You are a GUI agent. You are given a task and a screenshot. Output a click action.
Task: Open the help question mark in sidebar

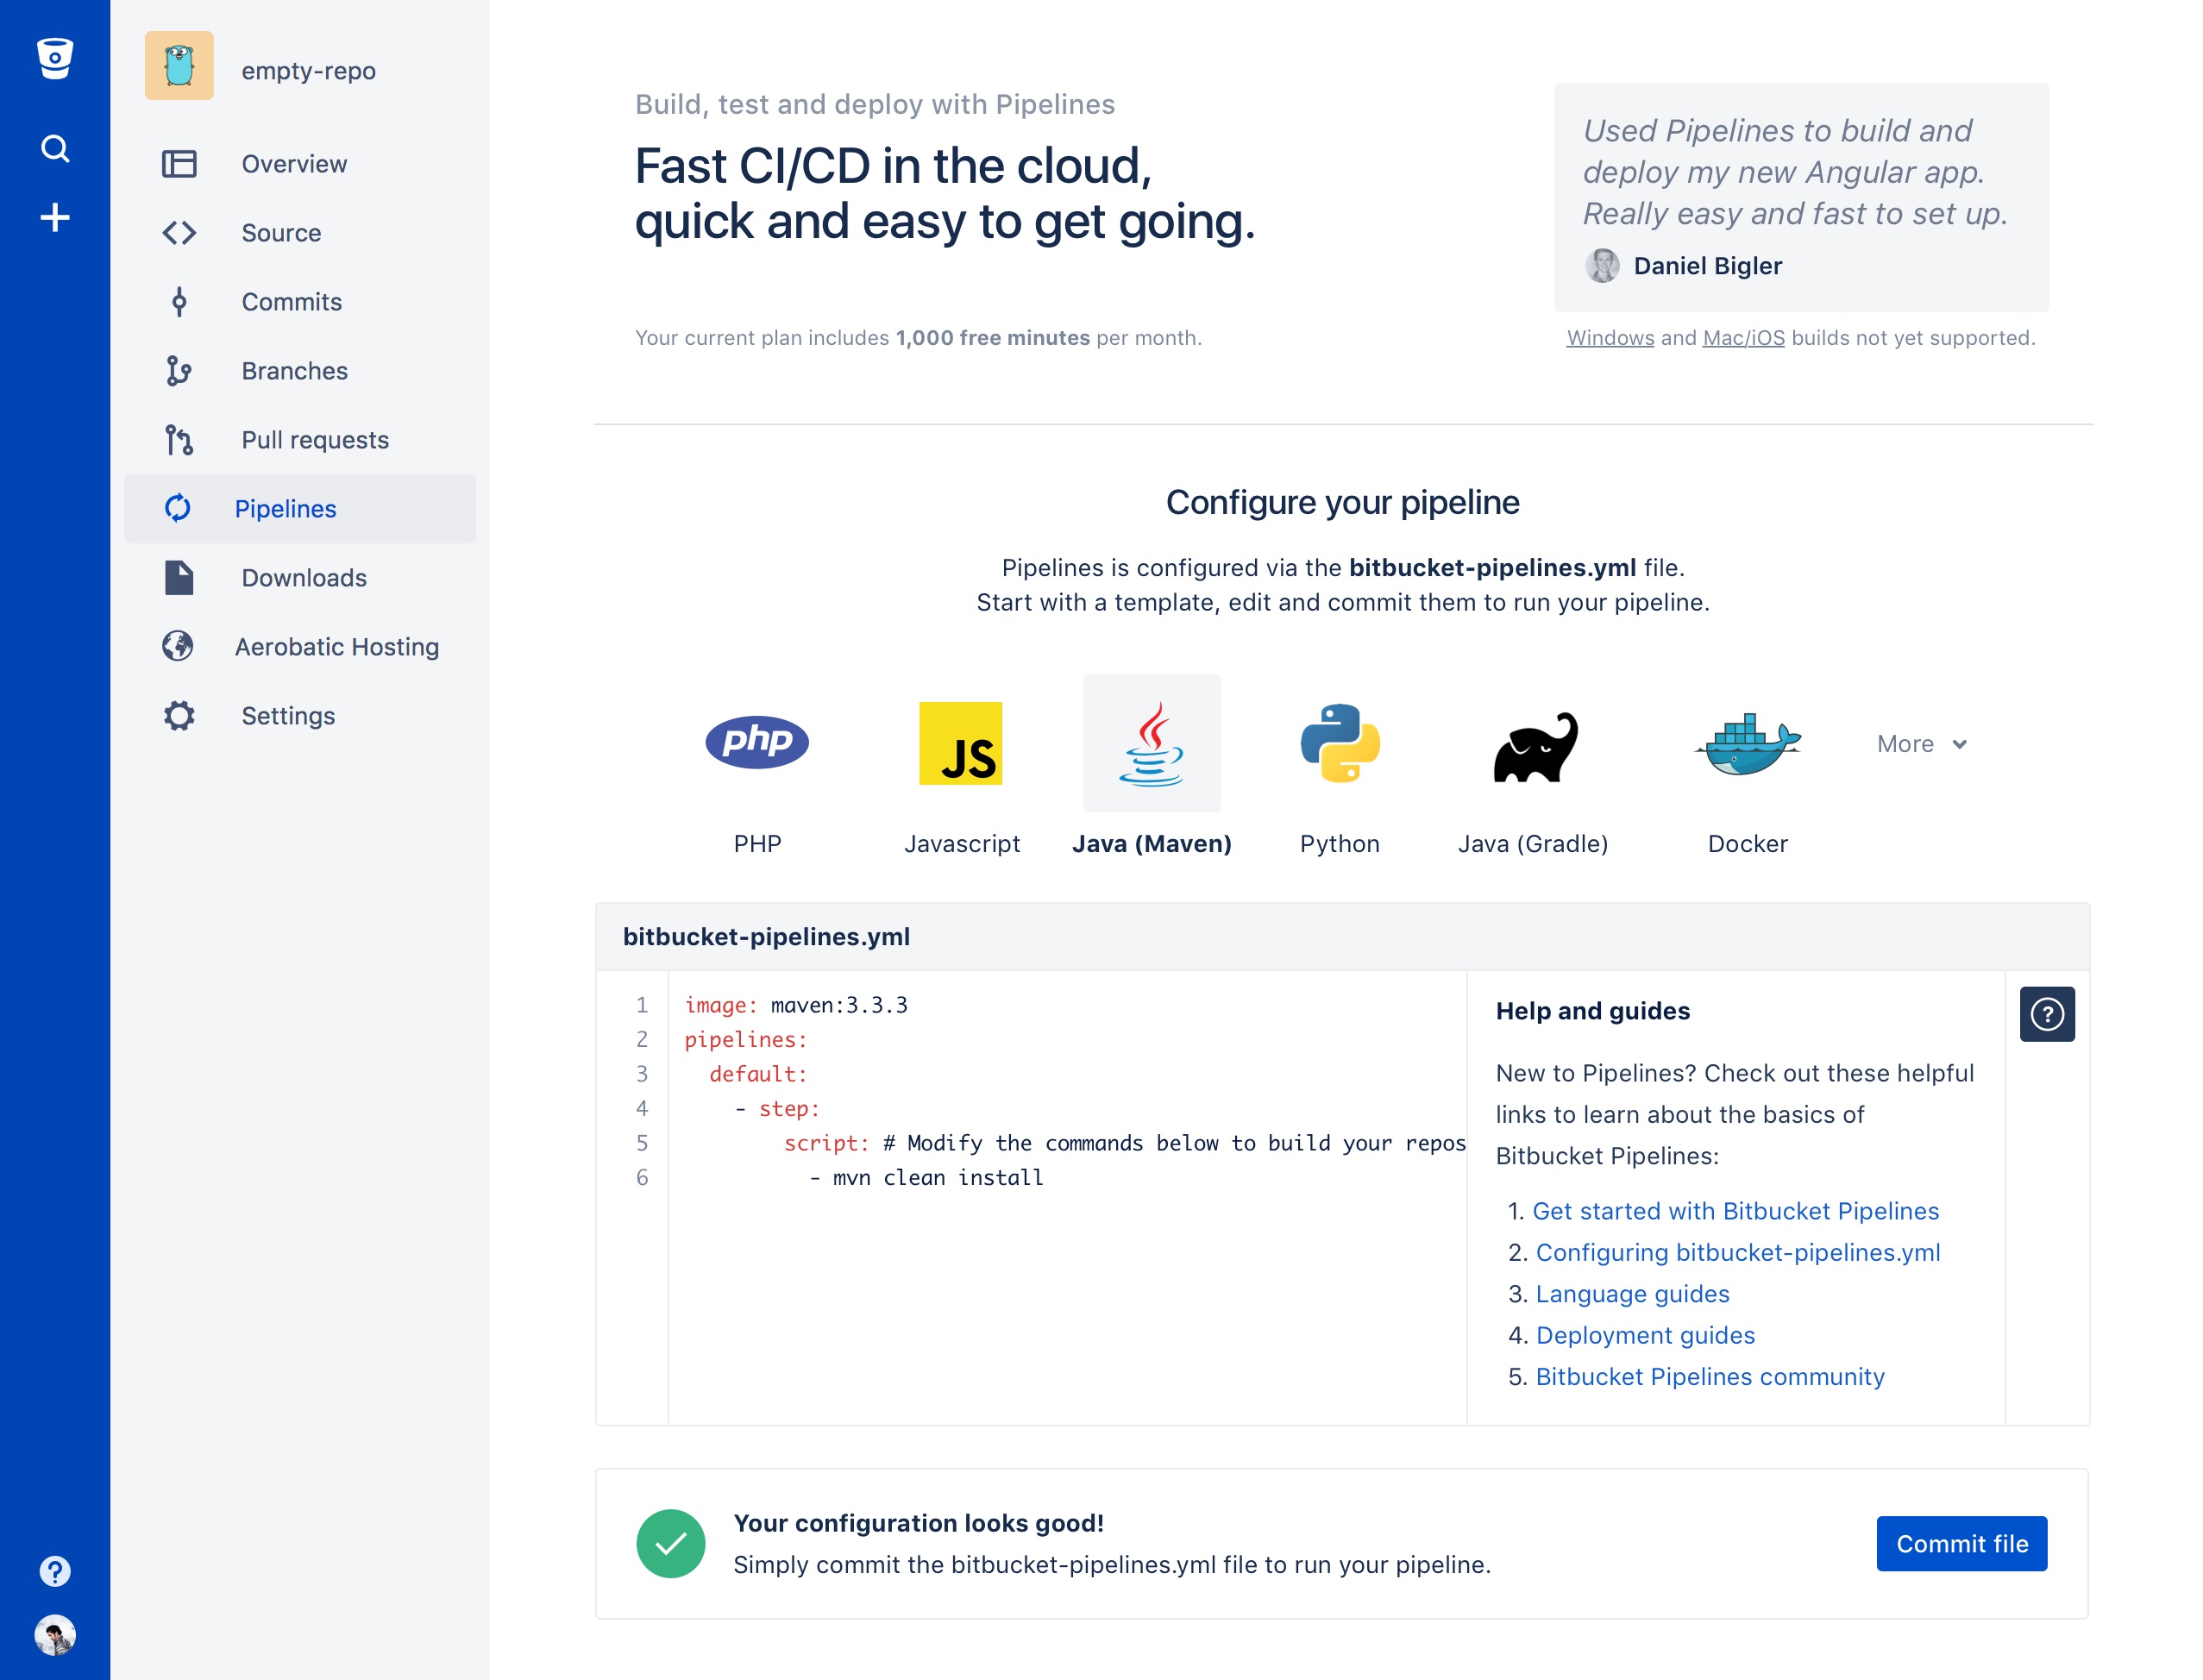pos(55,1571)
